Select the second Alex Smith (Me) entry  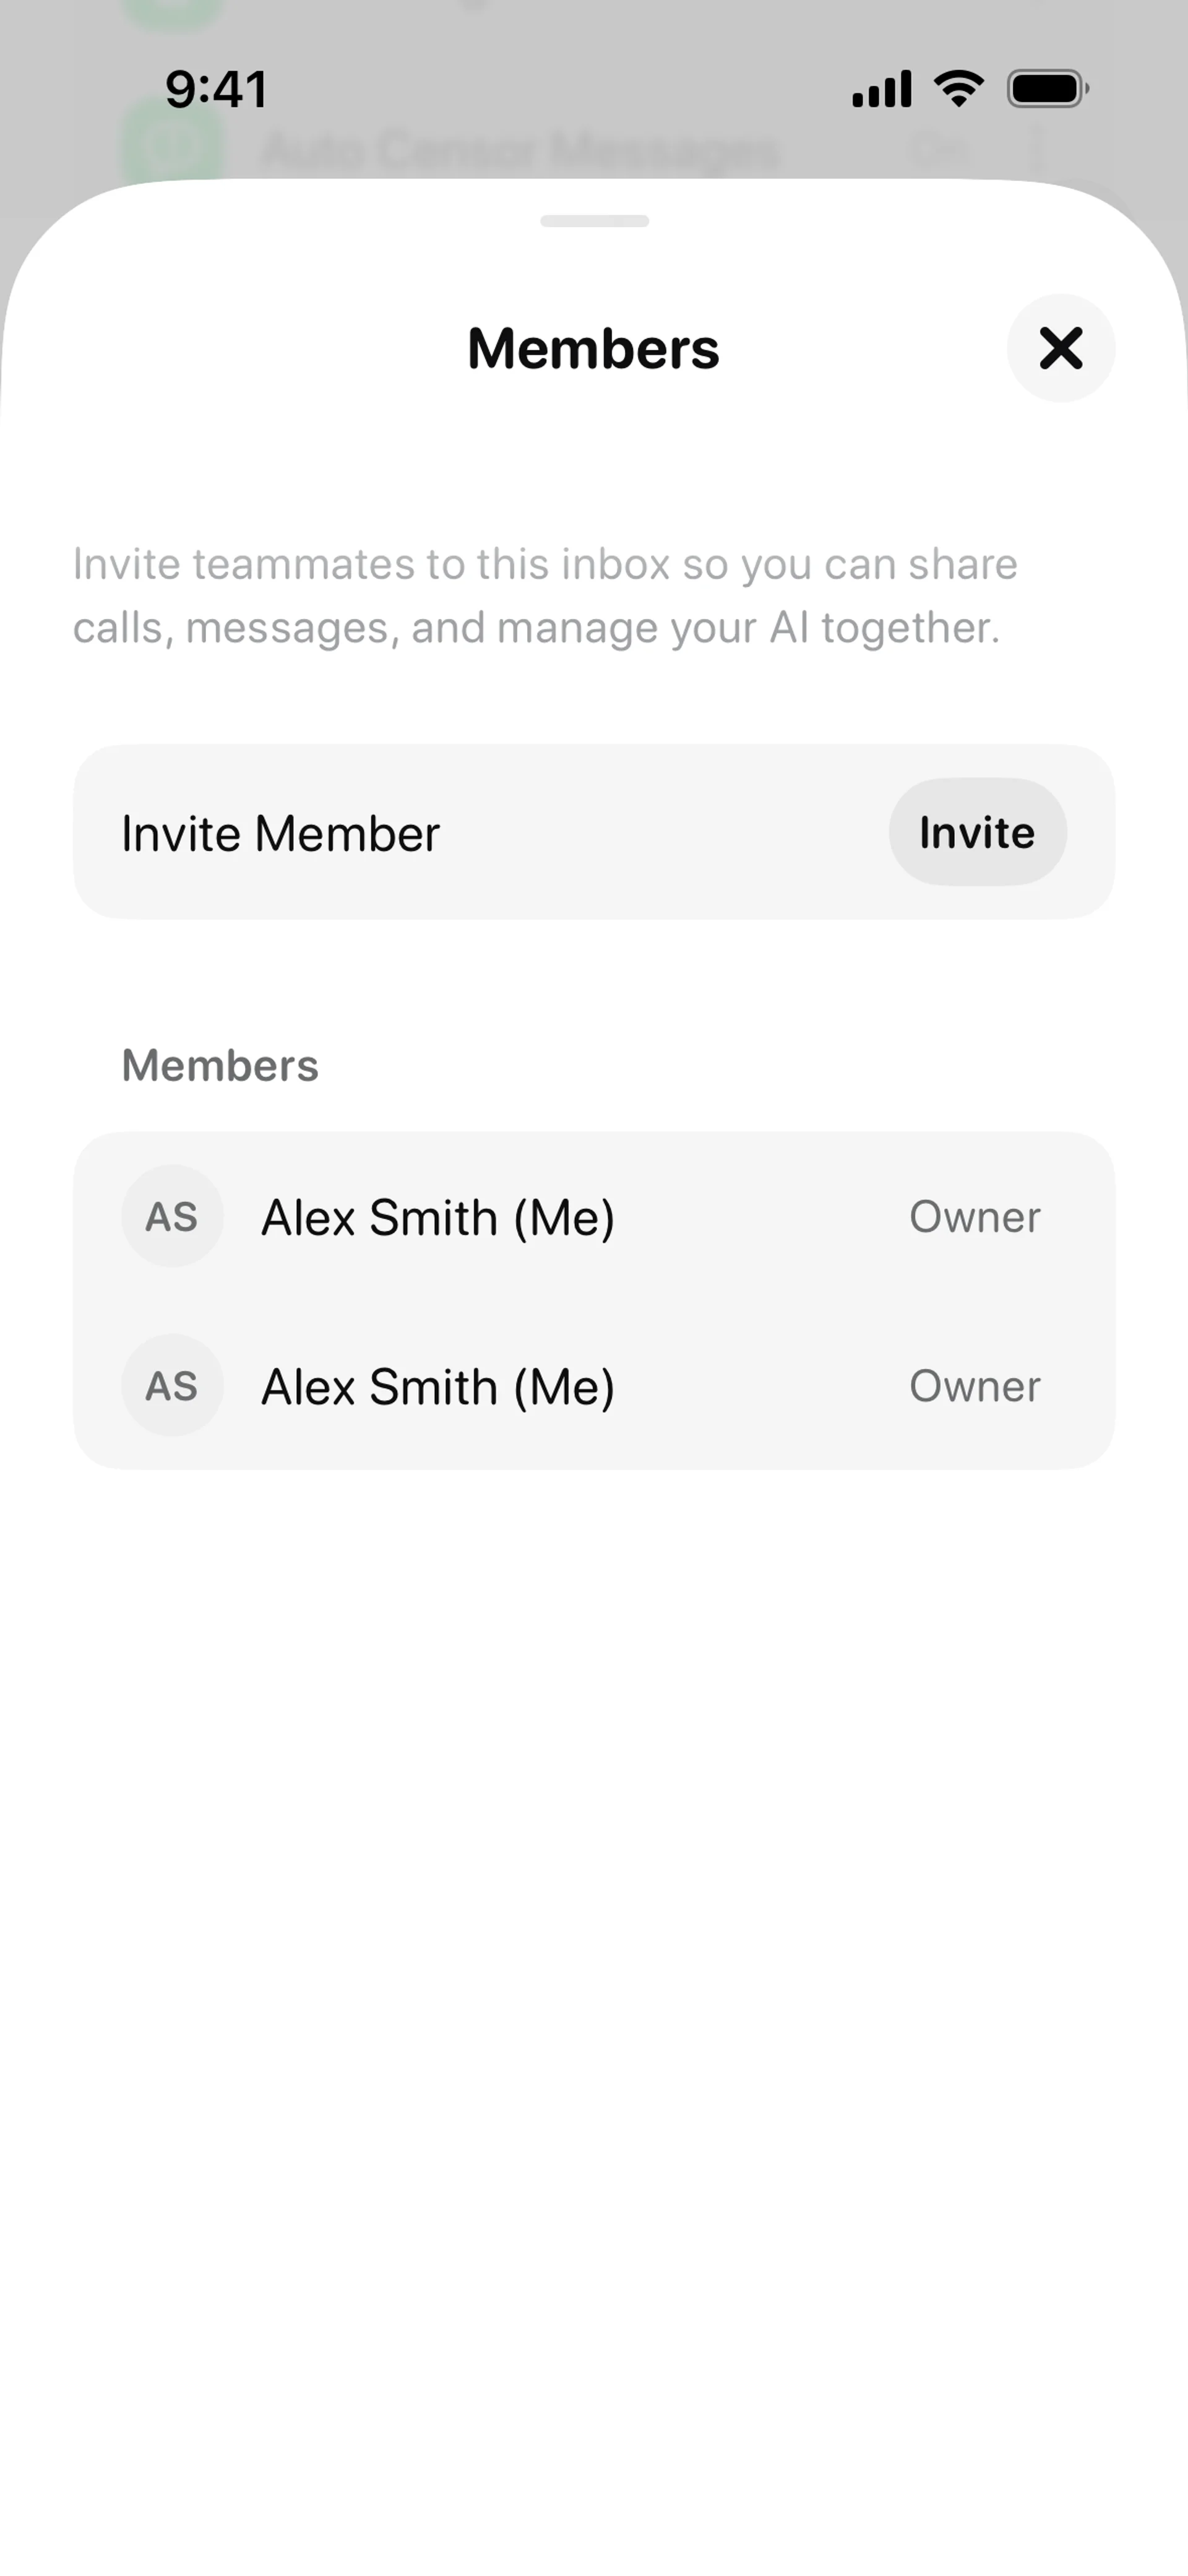(x=438, y=1387)
